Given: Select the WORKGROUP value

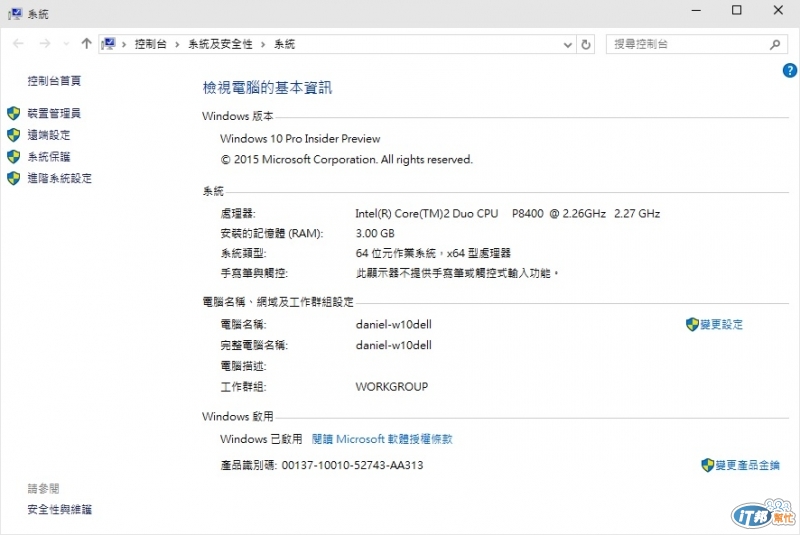Looking at the screenshot, I should pyautogui.click(x=392, y=387).
